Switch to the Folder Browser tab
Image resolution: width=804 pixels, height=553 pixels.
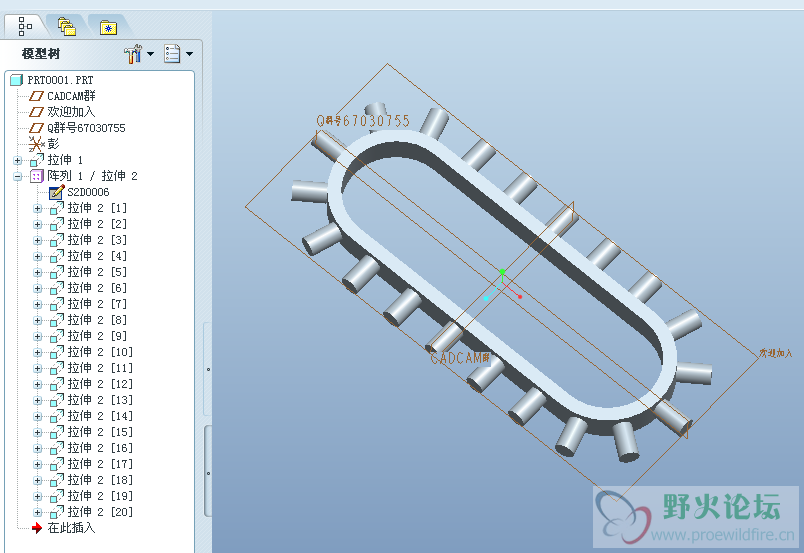pyautogui.click(x=66, y=26)
